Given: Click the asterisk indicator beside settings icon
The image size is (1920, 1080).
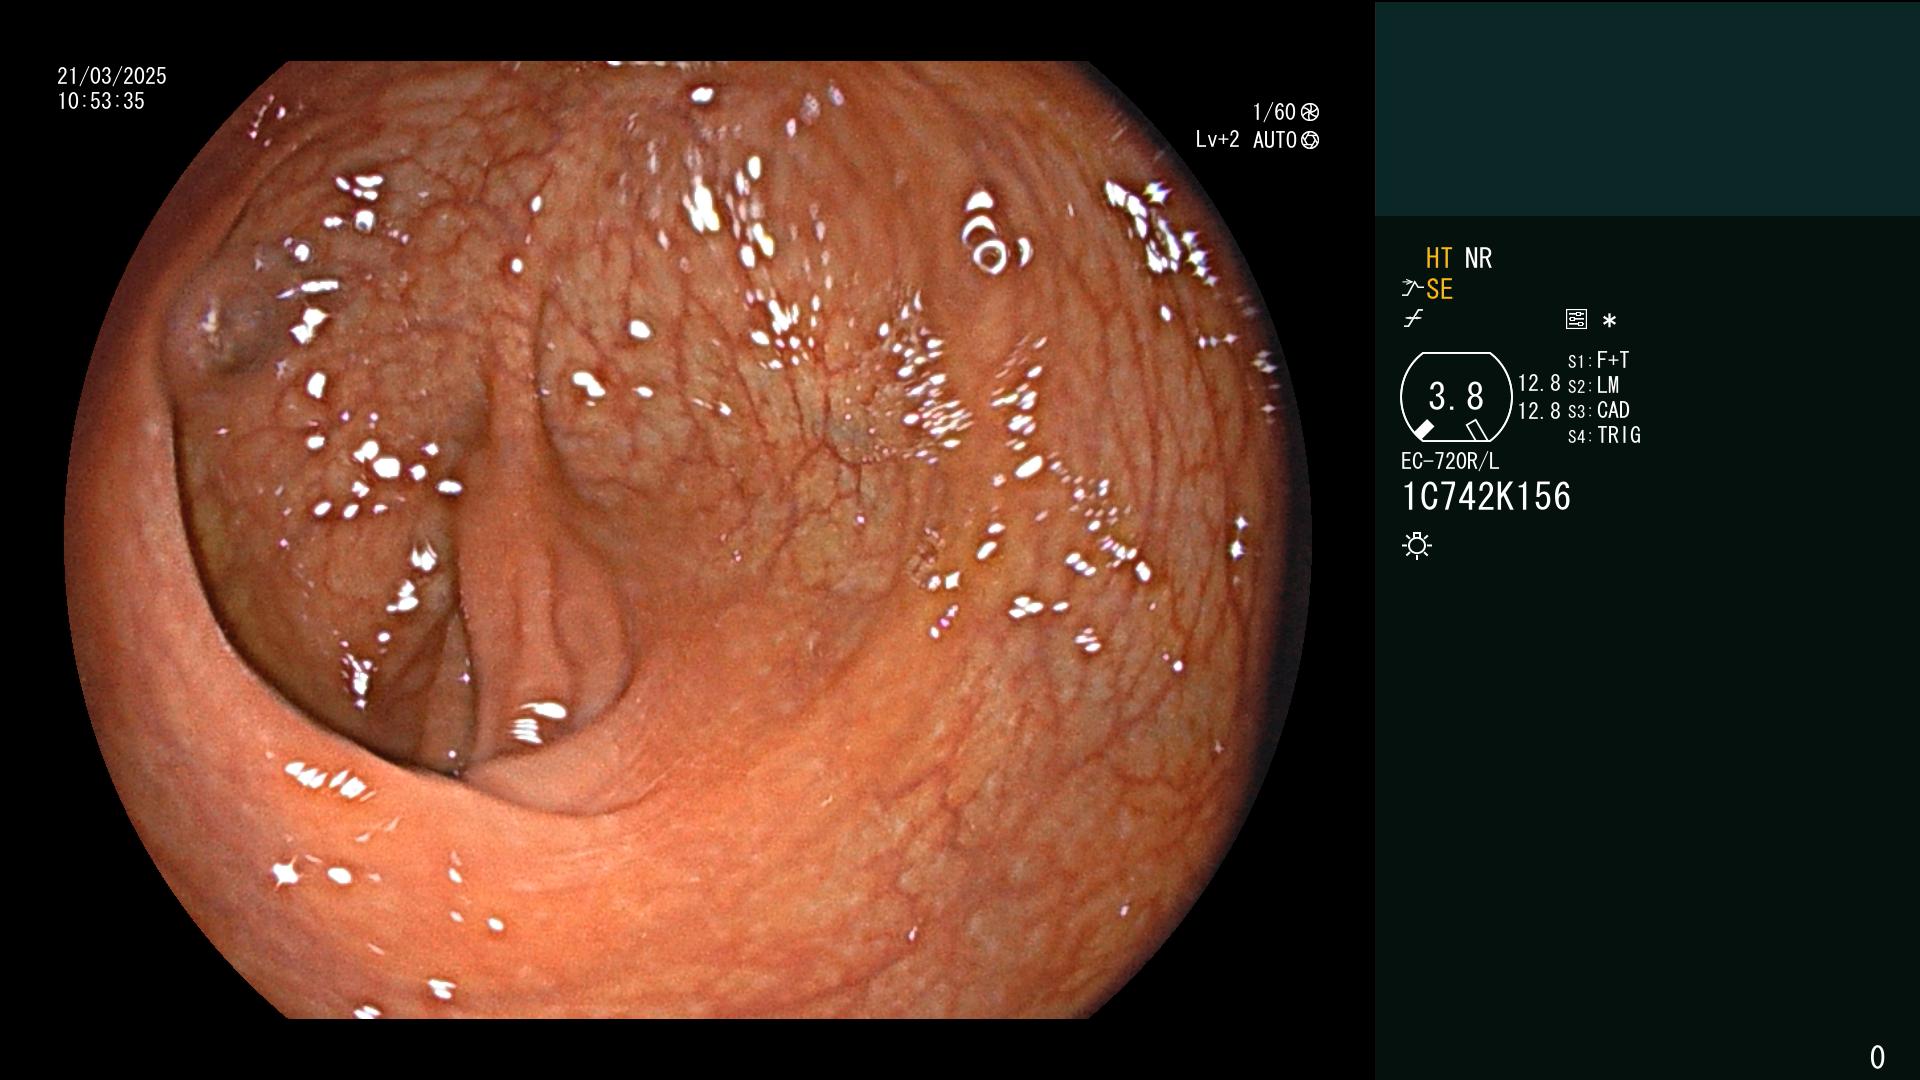Looking at the screenshot, I should 1609,321.
